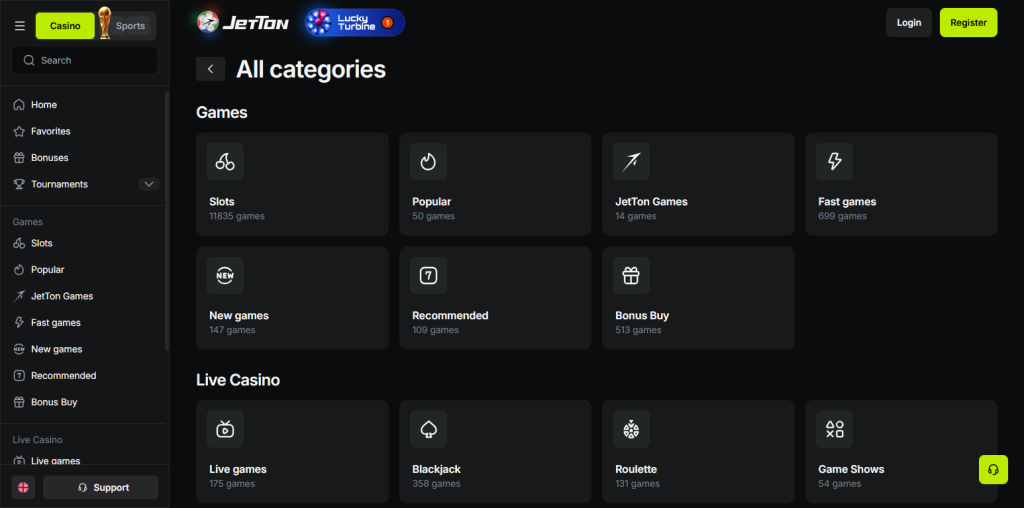The image size is (1024, 508).
Task: Open the Game Shows category card
Action: point(901,452)
